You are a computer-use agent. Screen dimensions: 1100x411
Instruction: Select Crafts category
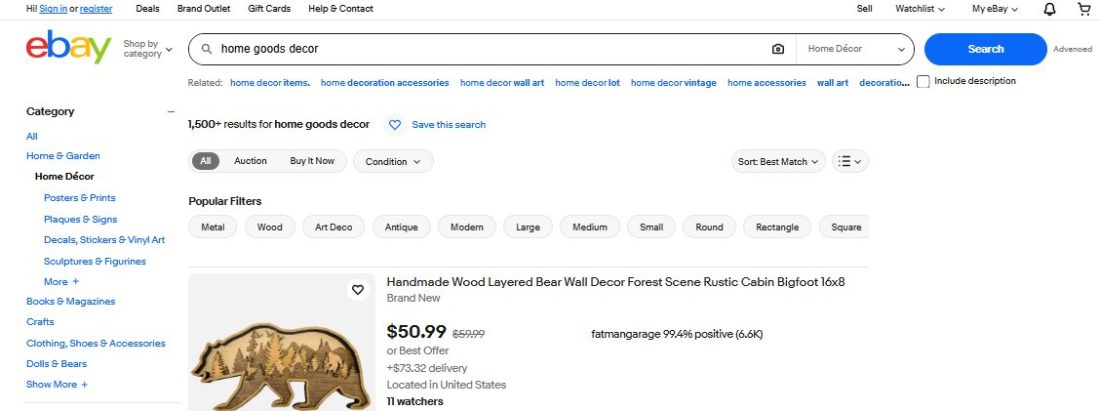(x=40, y=322)
